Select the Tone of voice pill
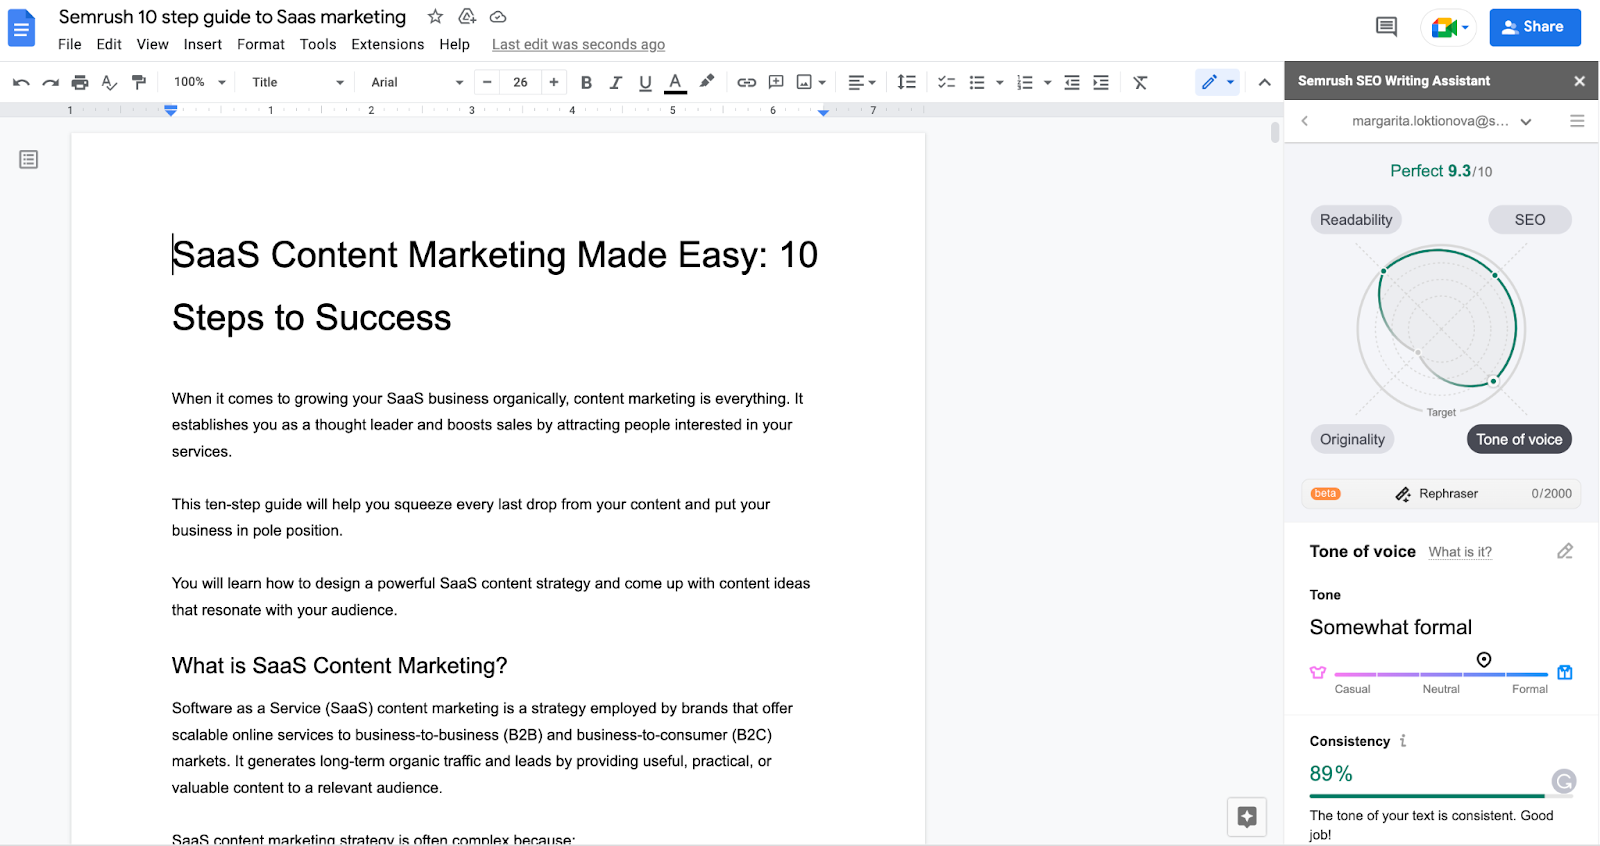The width and height of the screenshot is (1600, 846). coord(1519,439)
